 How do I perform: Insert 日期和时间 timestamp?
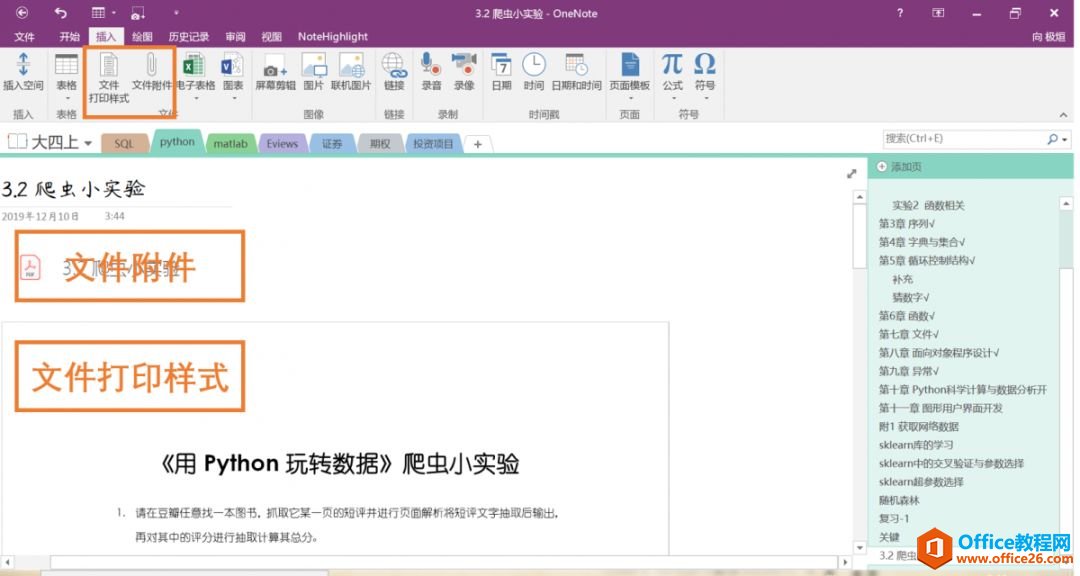coord(576,72)
